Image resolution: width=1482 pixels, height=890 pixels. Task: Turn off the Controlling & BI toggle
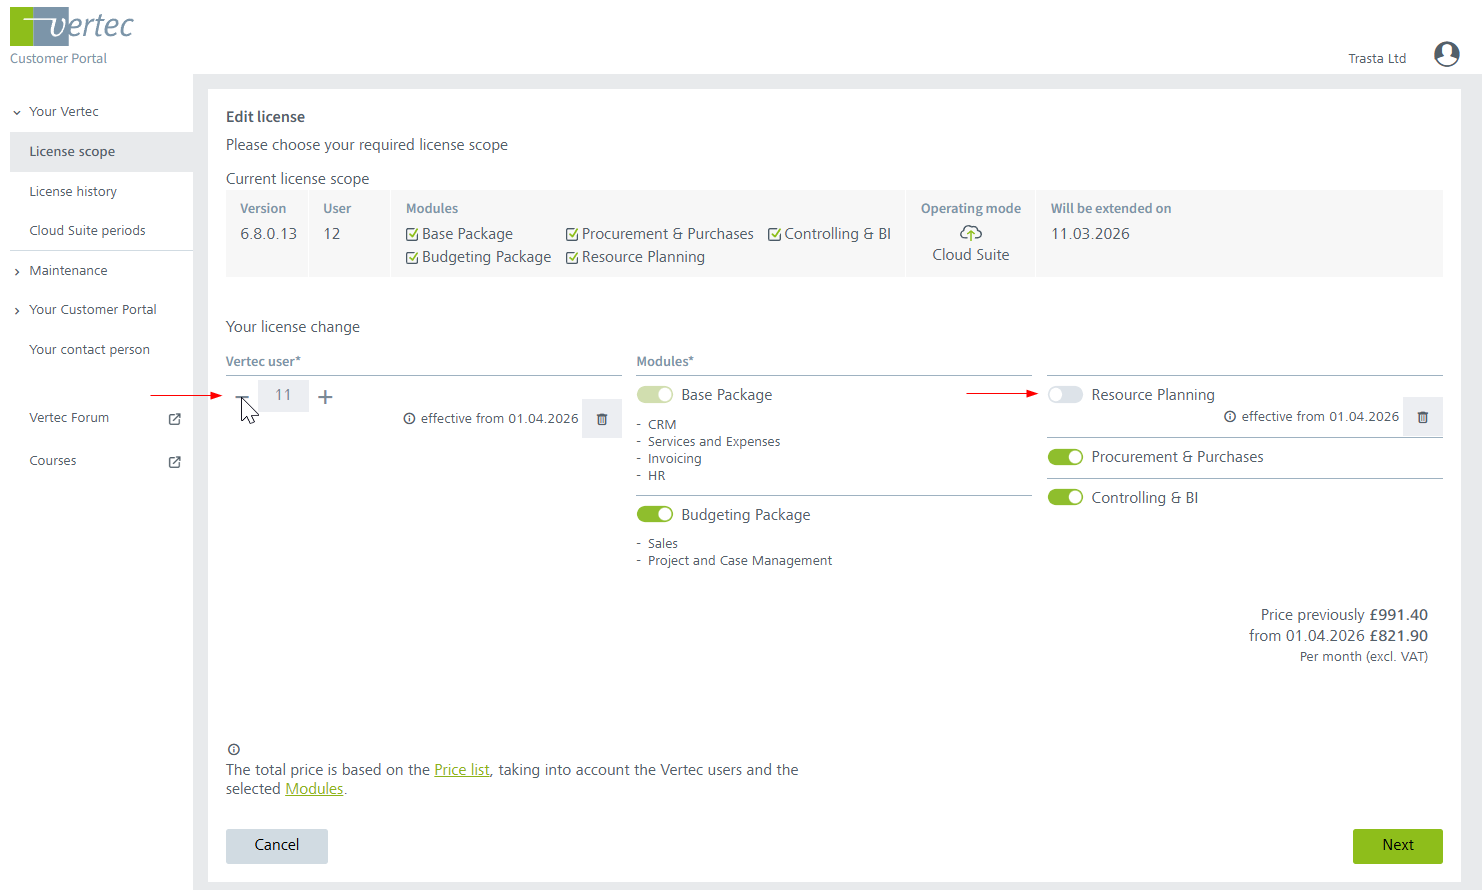click(1065, 498)
